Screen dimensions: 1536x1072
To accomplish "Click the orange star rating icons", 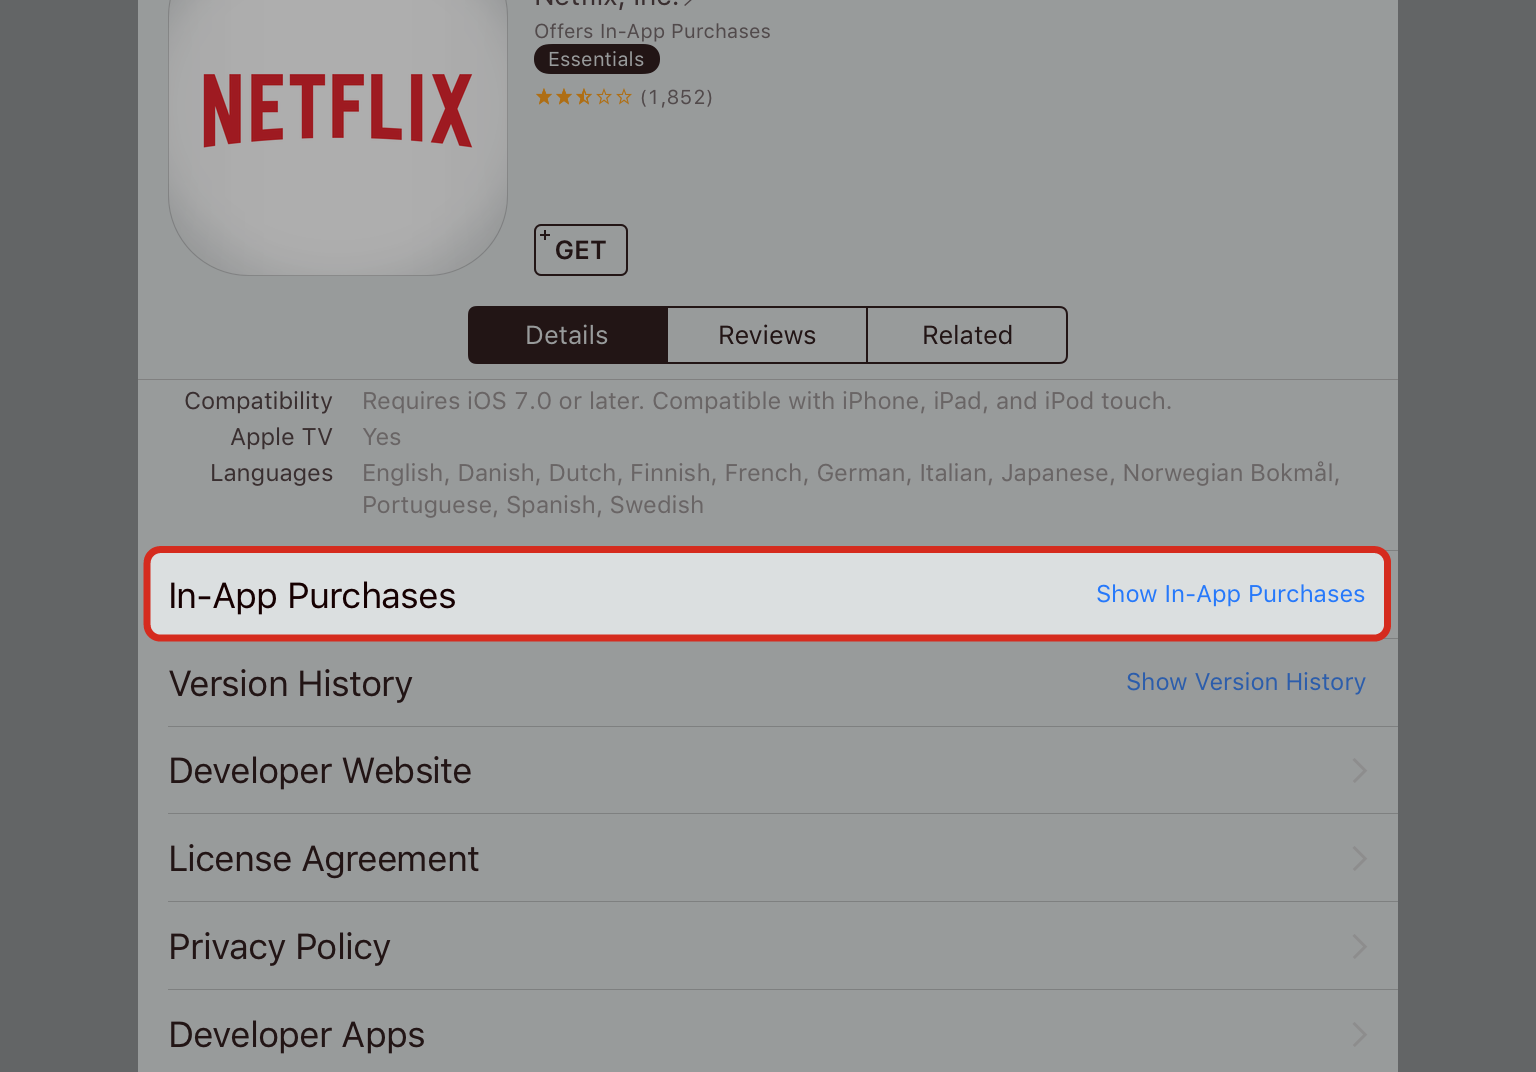I will pyautogui.click(x=583, y=97).
